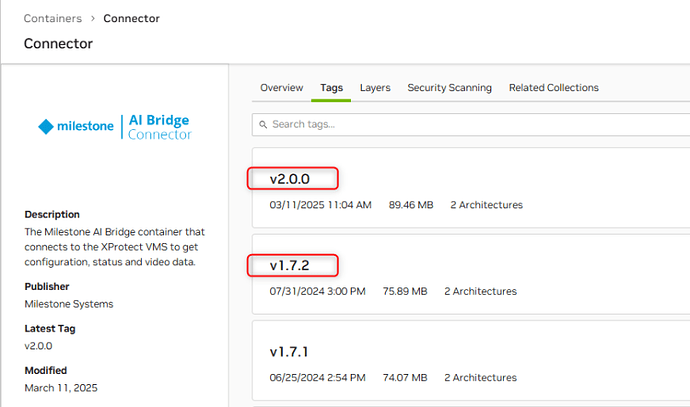Click the Modified heading in the sidebar
This screenshot has height=407, width=690.
(x=45, y=370)
